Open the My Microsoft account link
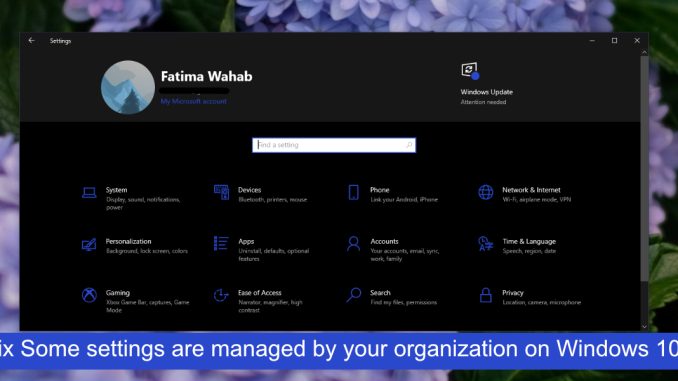This screenshot has width=678, height=381. click(193, 101)
